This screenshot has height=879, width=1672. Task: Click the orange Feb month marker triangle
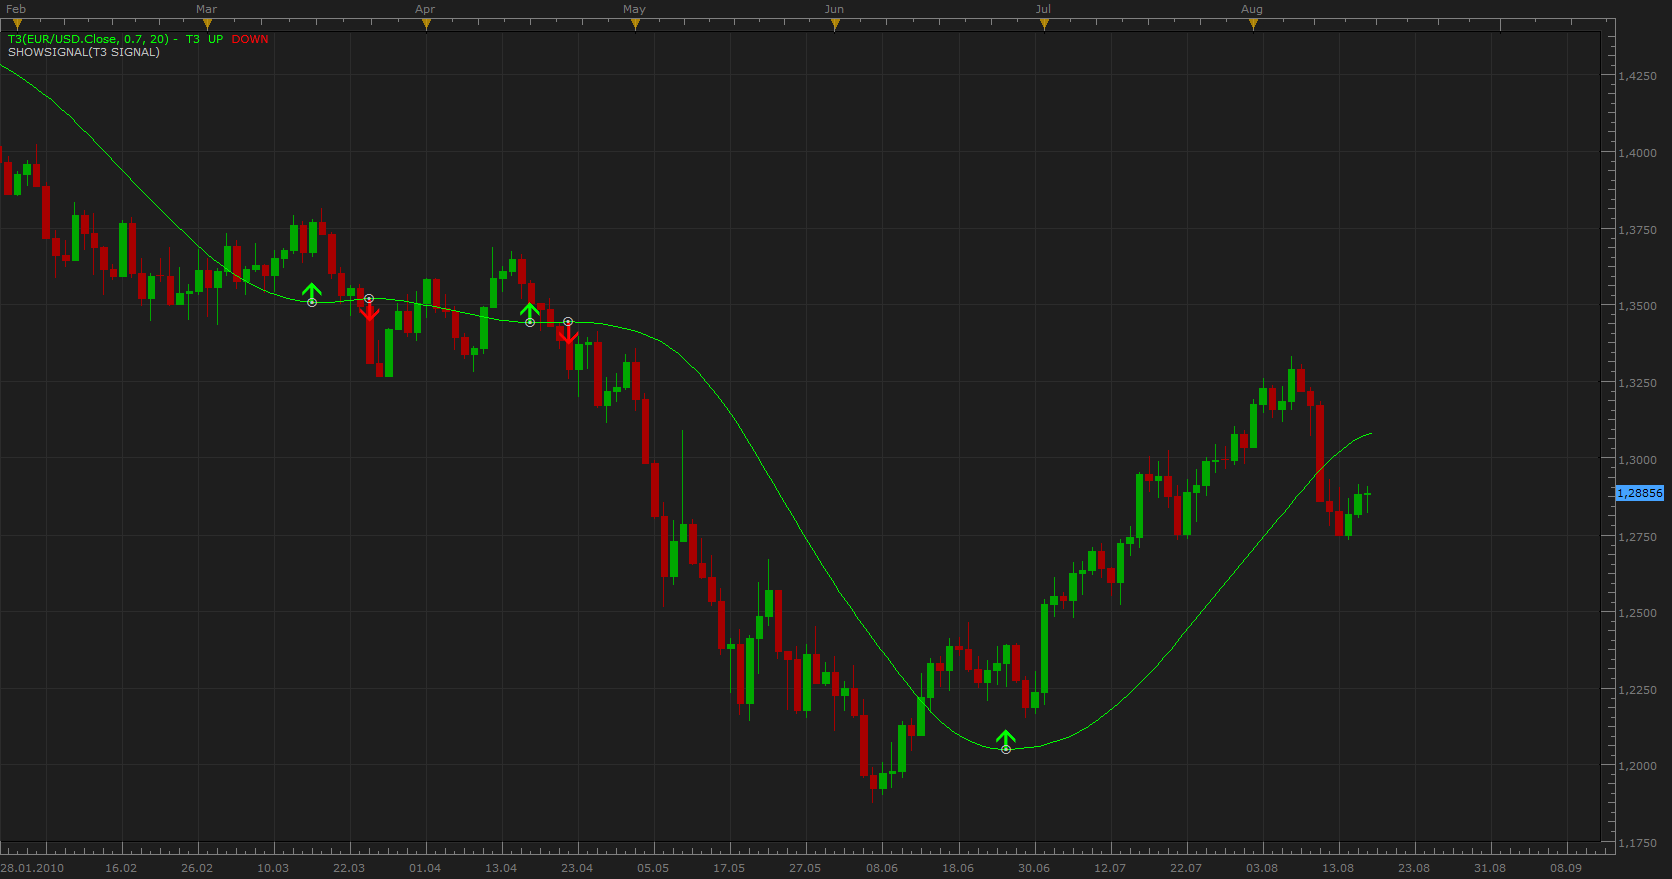coord(17,25)
